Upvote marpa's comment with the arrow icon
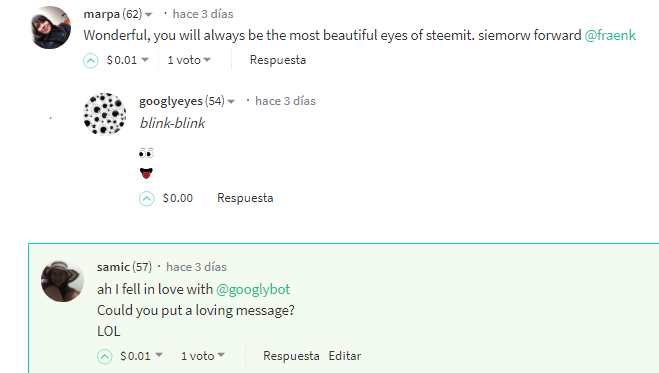Image resolution: width=659 pixels, height=373 pixels. point(90,61)
